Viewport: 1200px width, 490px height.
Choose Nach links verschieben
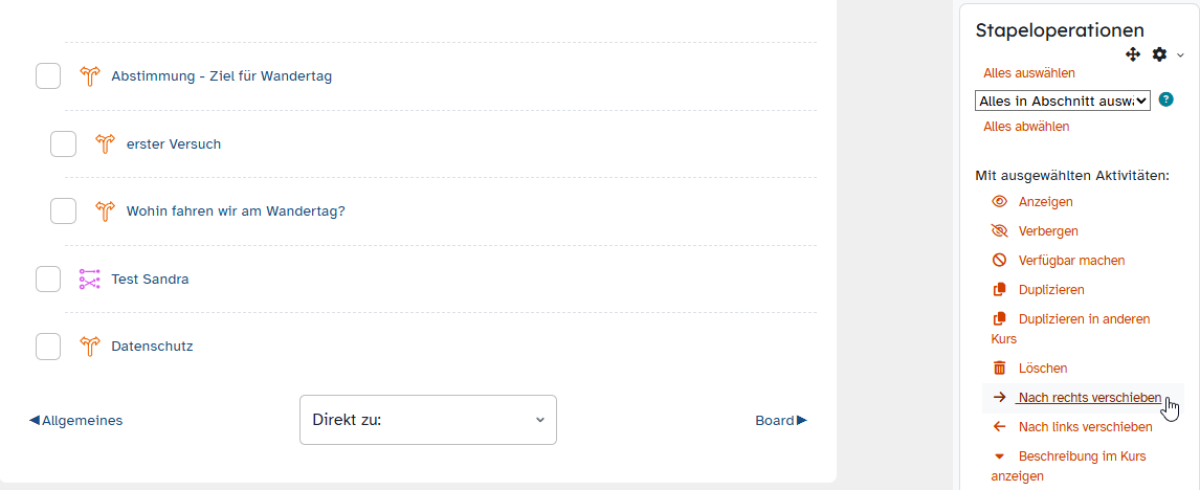[x=1084, y=427]
